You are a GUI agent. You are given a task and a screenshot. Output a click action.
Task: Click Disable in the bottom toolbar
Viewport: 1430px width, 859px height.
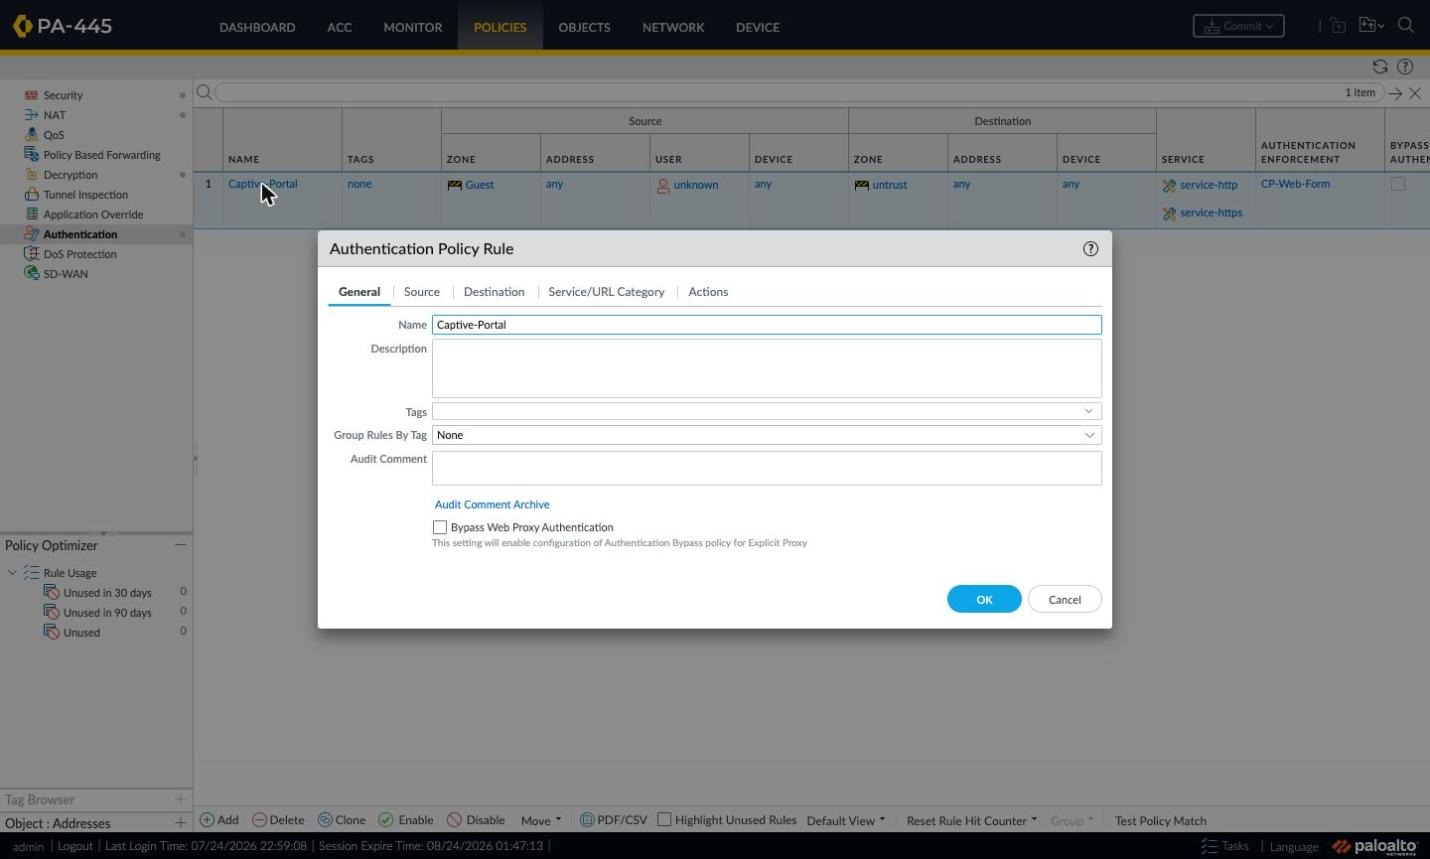pyautogui.click(x=476, y=820)
